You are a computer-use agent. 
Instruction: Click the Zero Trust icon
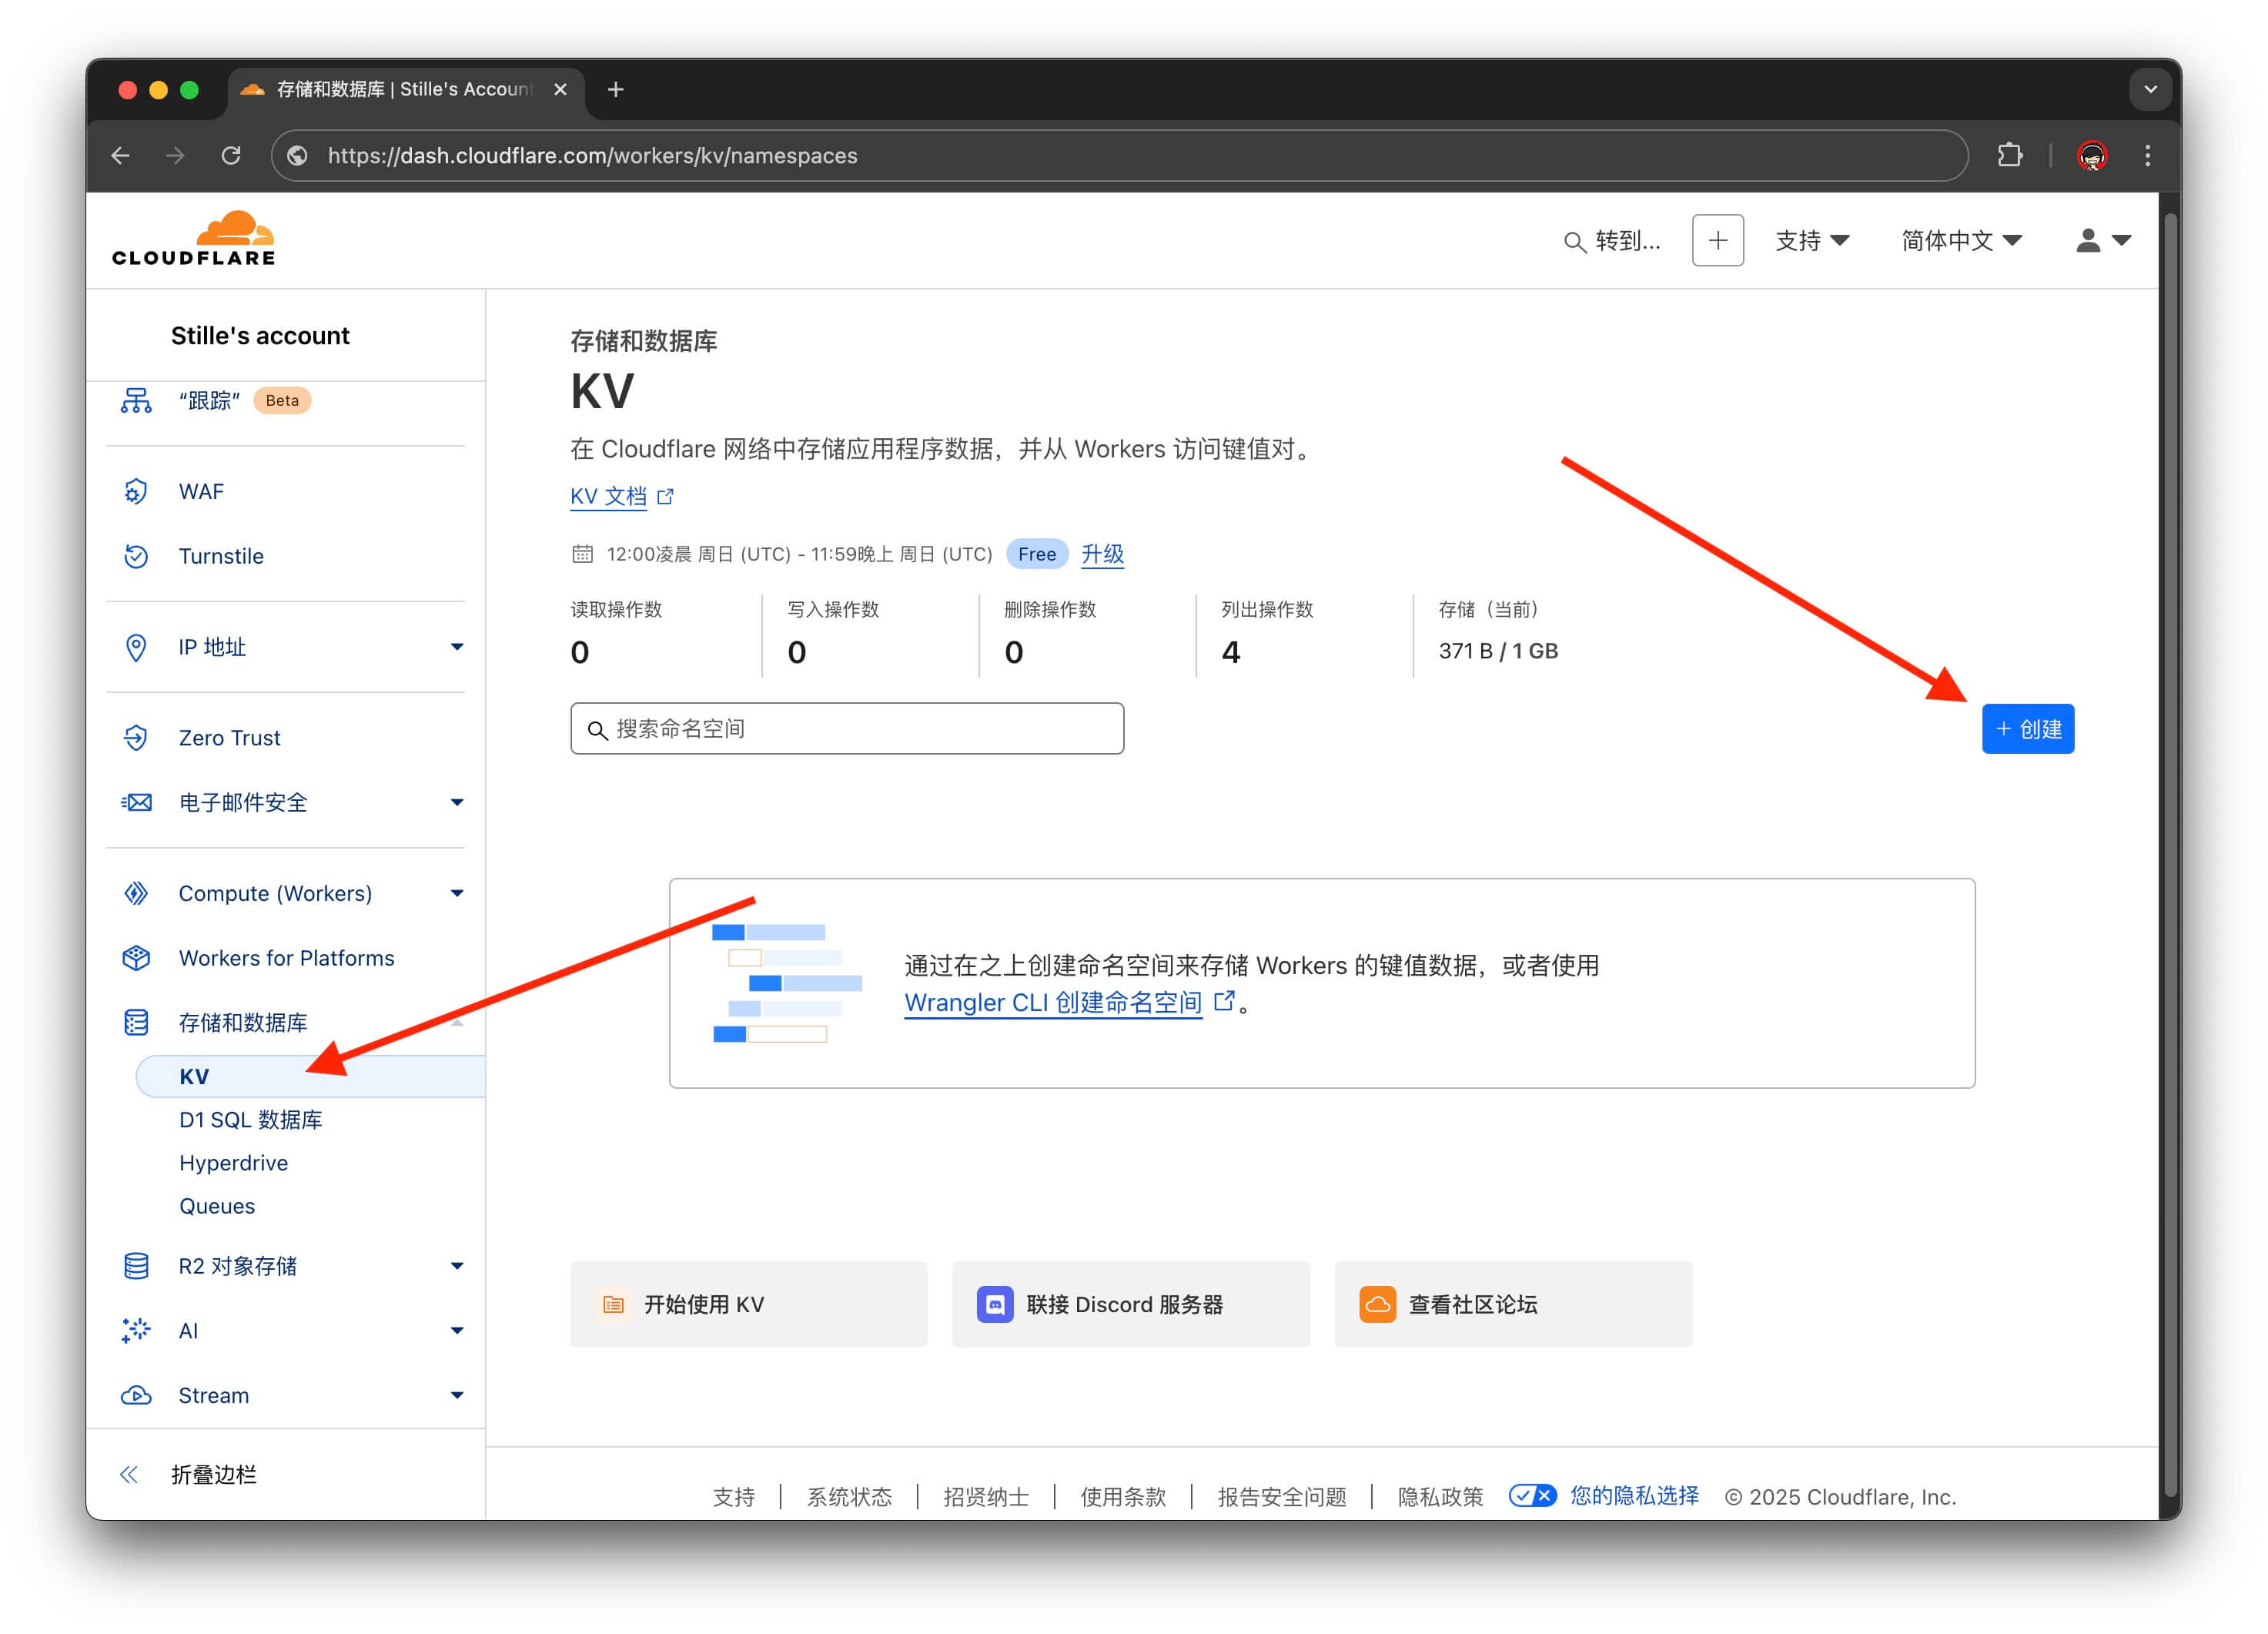click(136, 738)
